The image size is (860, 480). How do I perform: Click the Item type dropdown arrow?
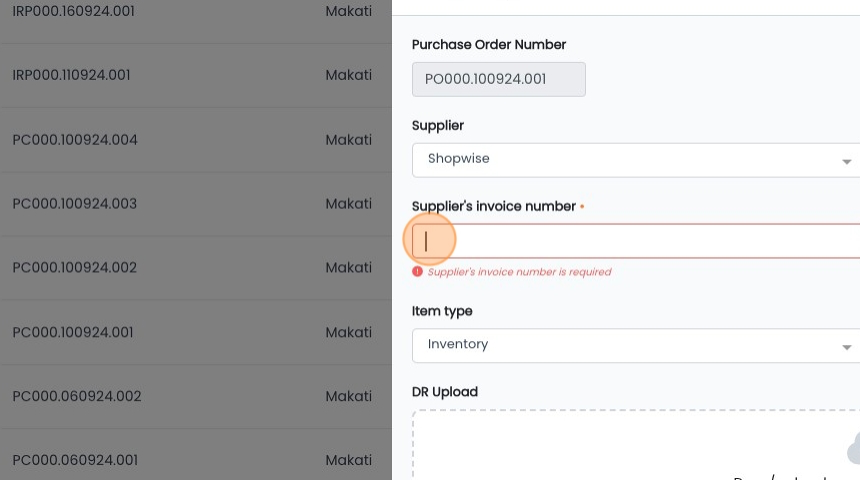pos(846,347)
